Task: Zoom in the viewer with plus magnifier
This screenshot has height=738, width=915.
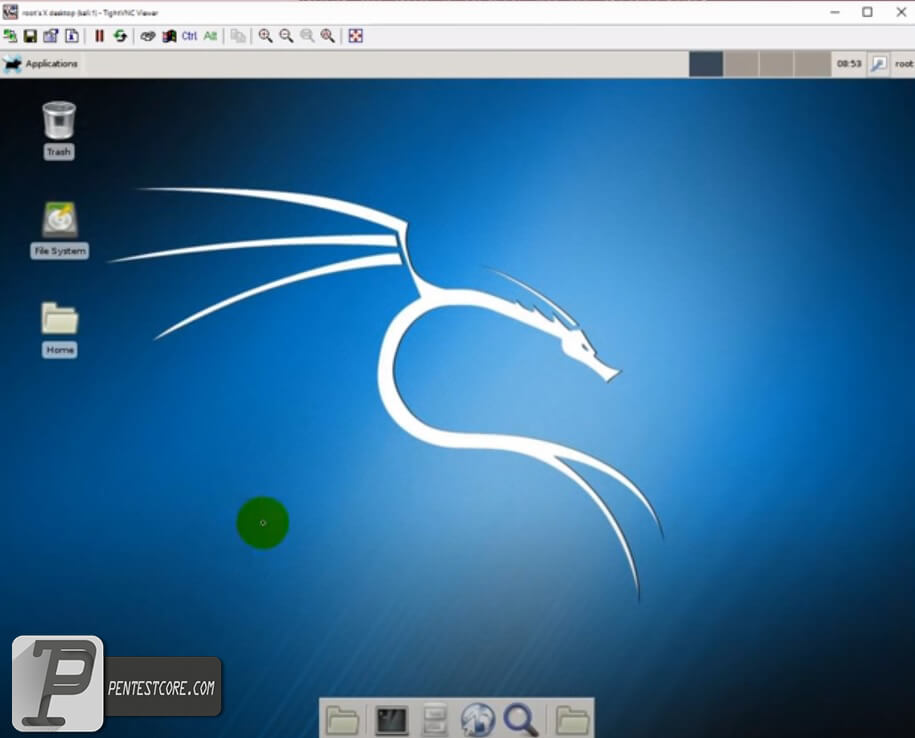Action: point(266,36)
